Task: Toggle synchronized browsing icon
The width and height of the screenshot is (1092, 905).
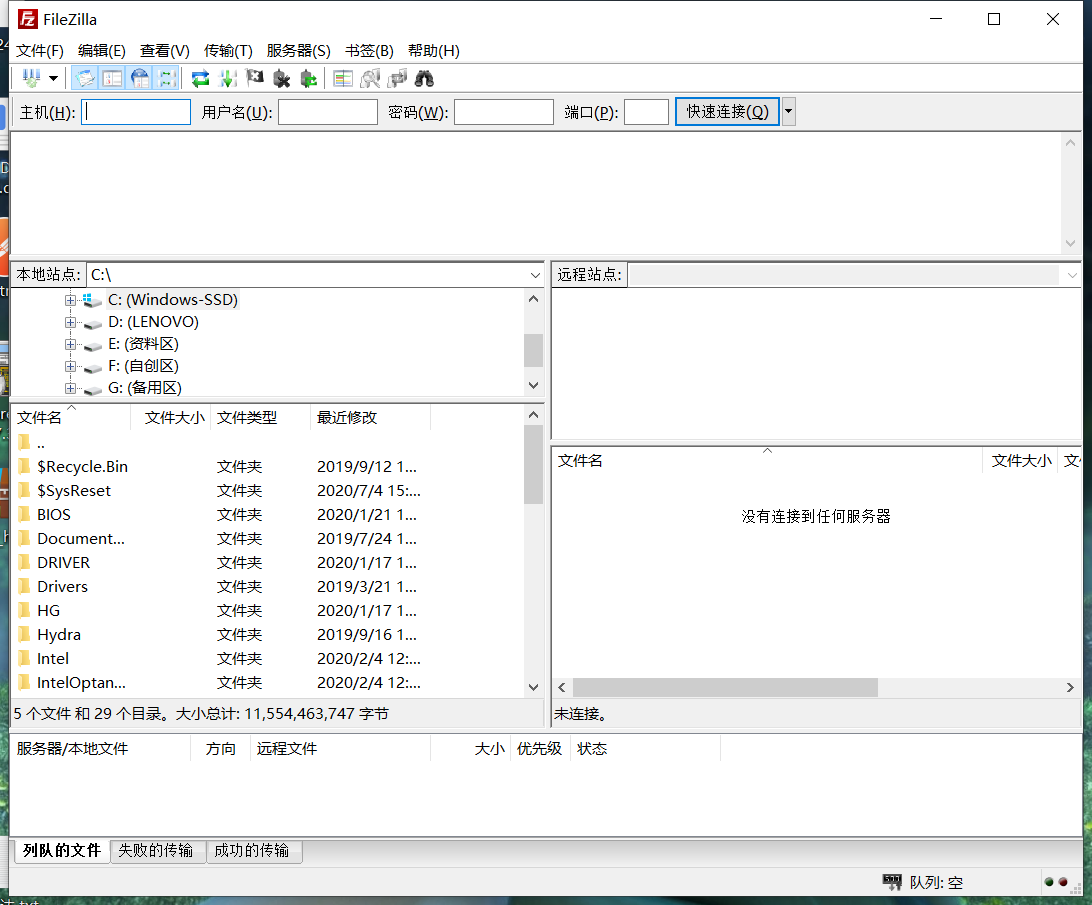Action: (x=397, y=78)
